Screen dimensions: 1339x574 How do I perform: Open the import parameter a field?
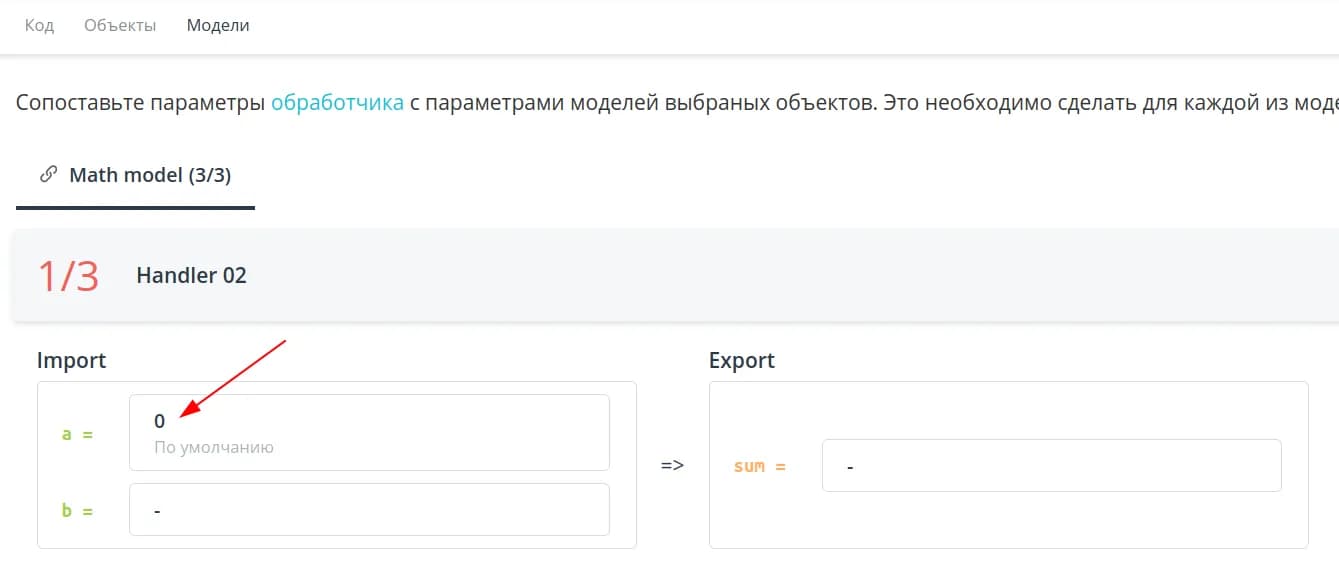tap(369, 432)
